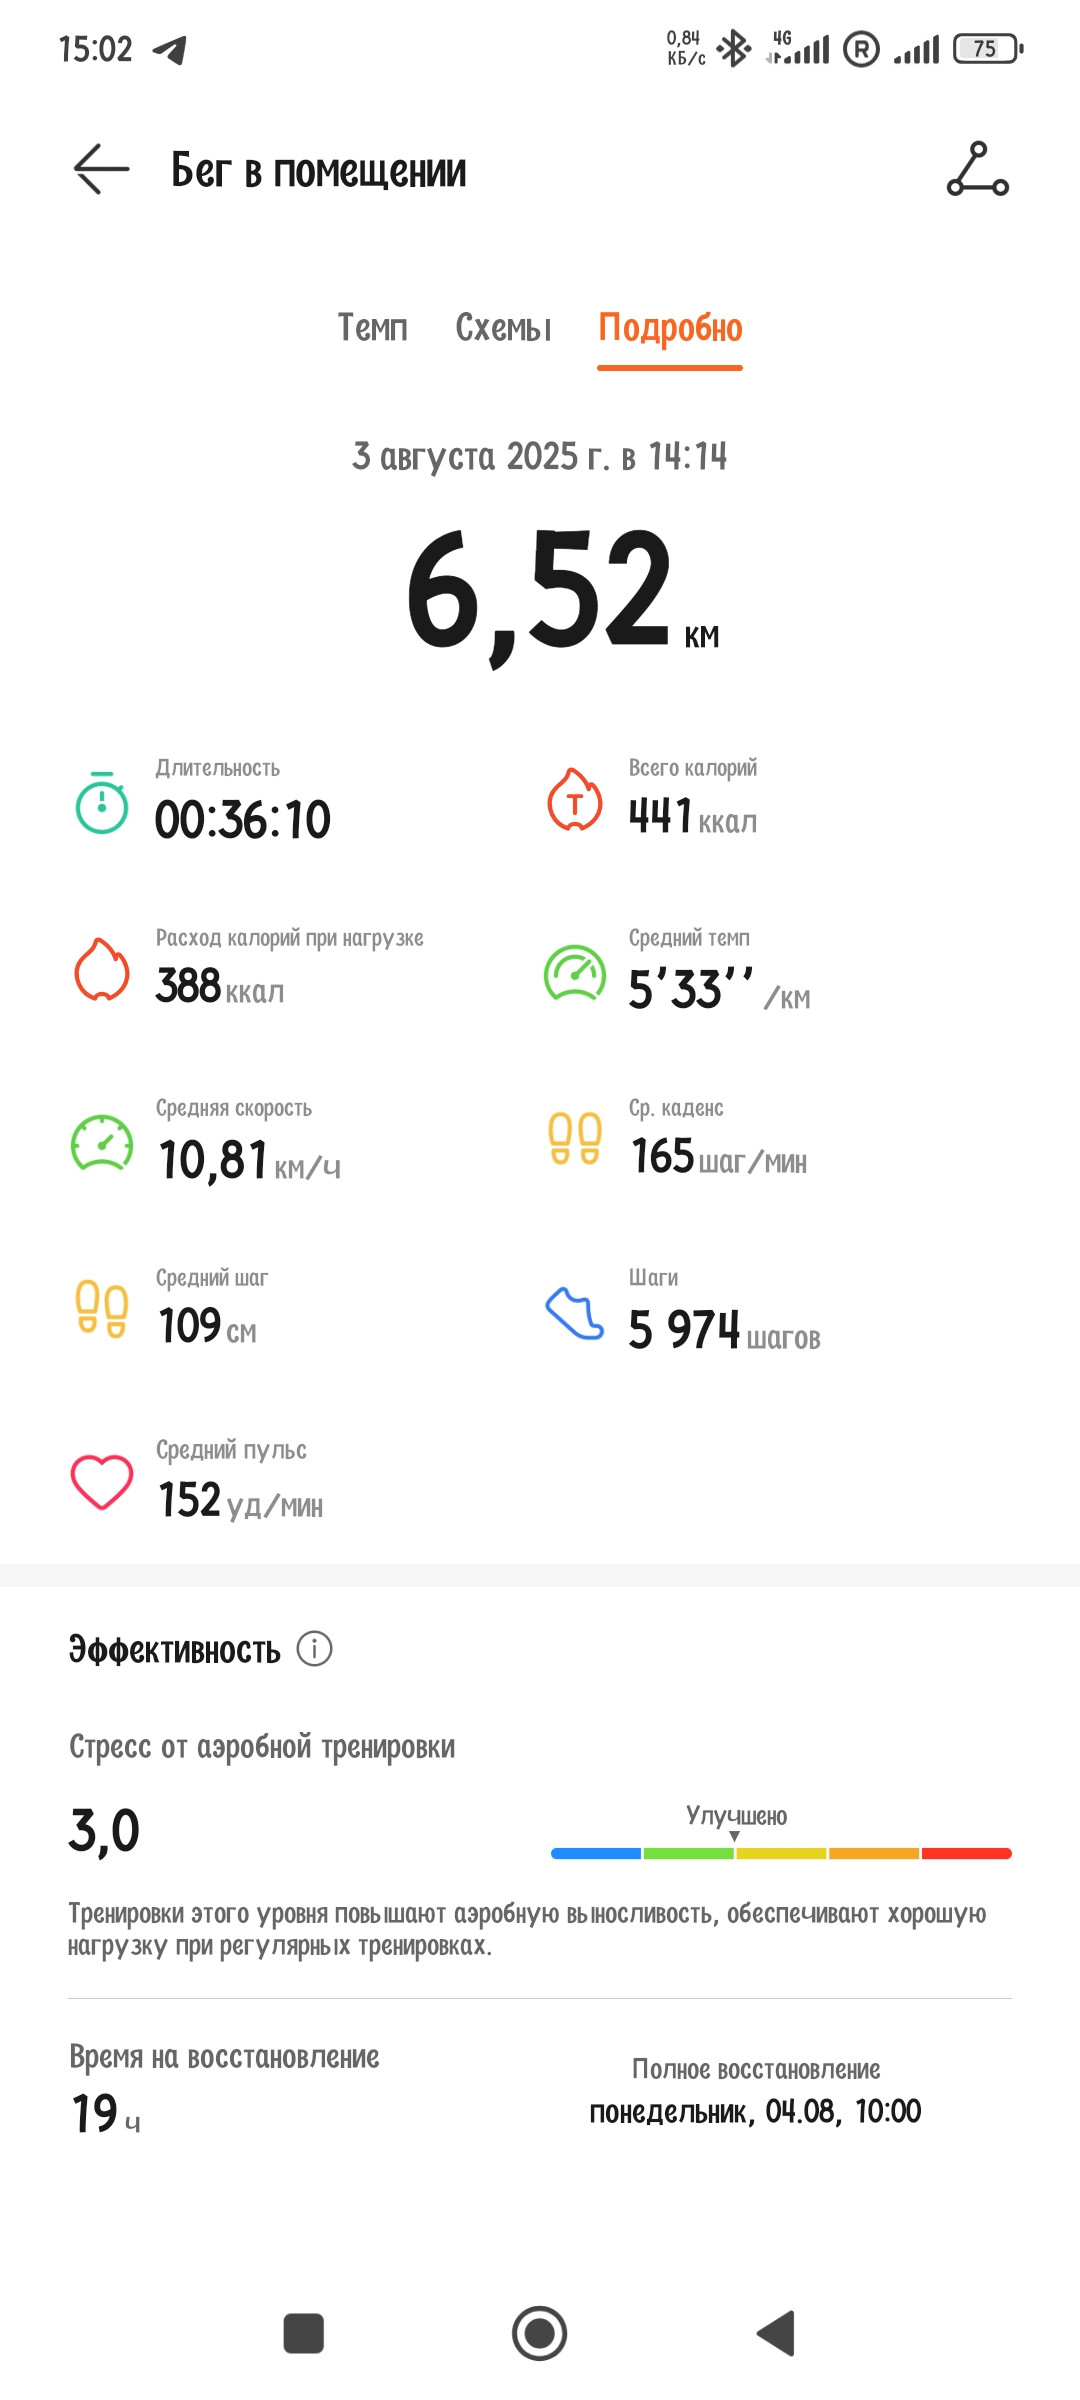Select the Подробно tab
Viewport: 1080px width, 2400px height.
670,328
